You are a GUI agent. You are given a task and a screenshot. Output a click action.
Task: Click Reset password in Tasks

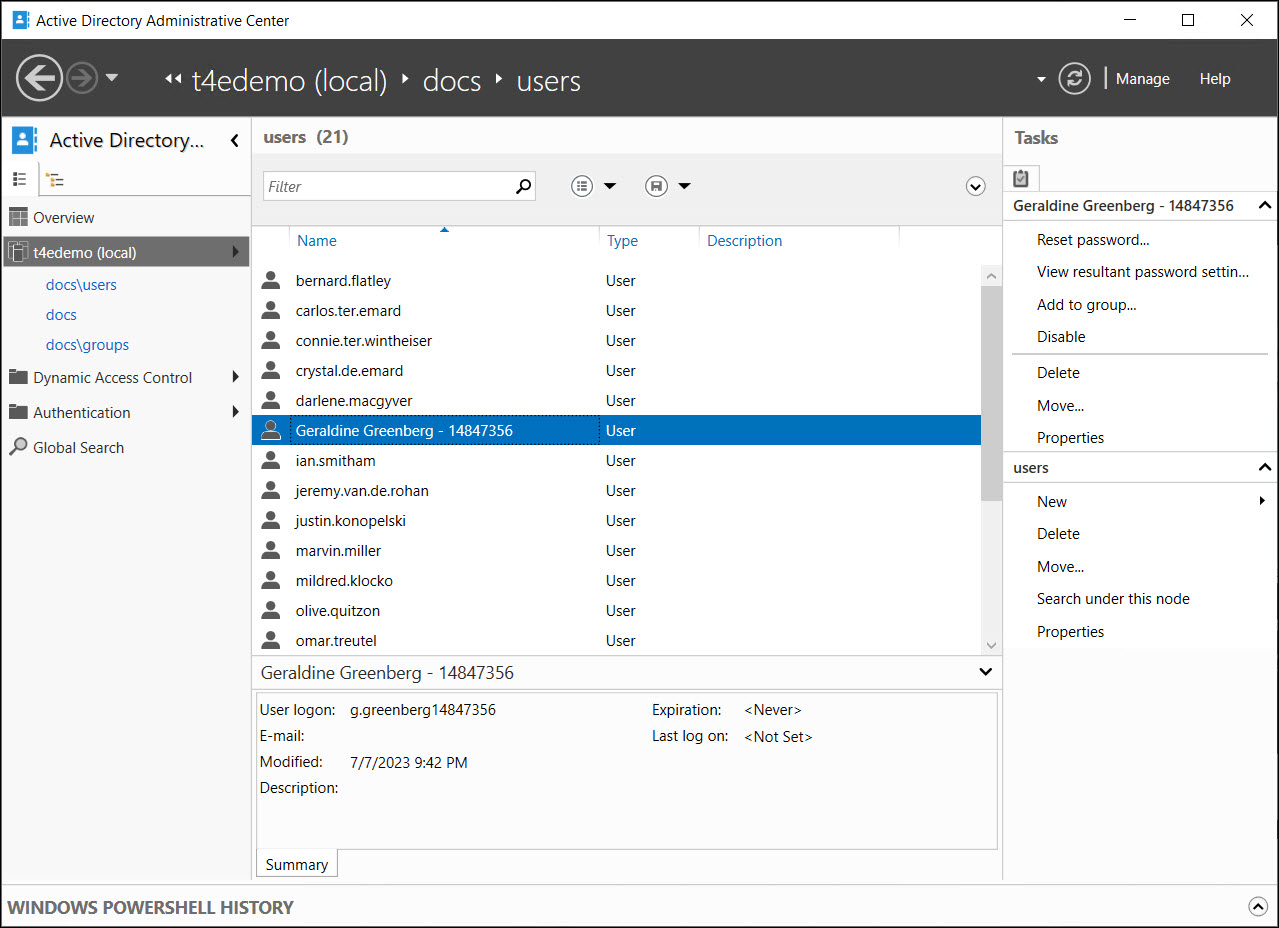point(1093,240)
